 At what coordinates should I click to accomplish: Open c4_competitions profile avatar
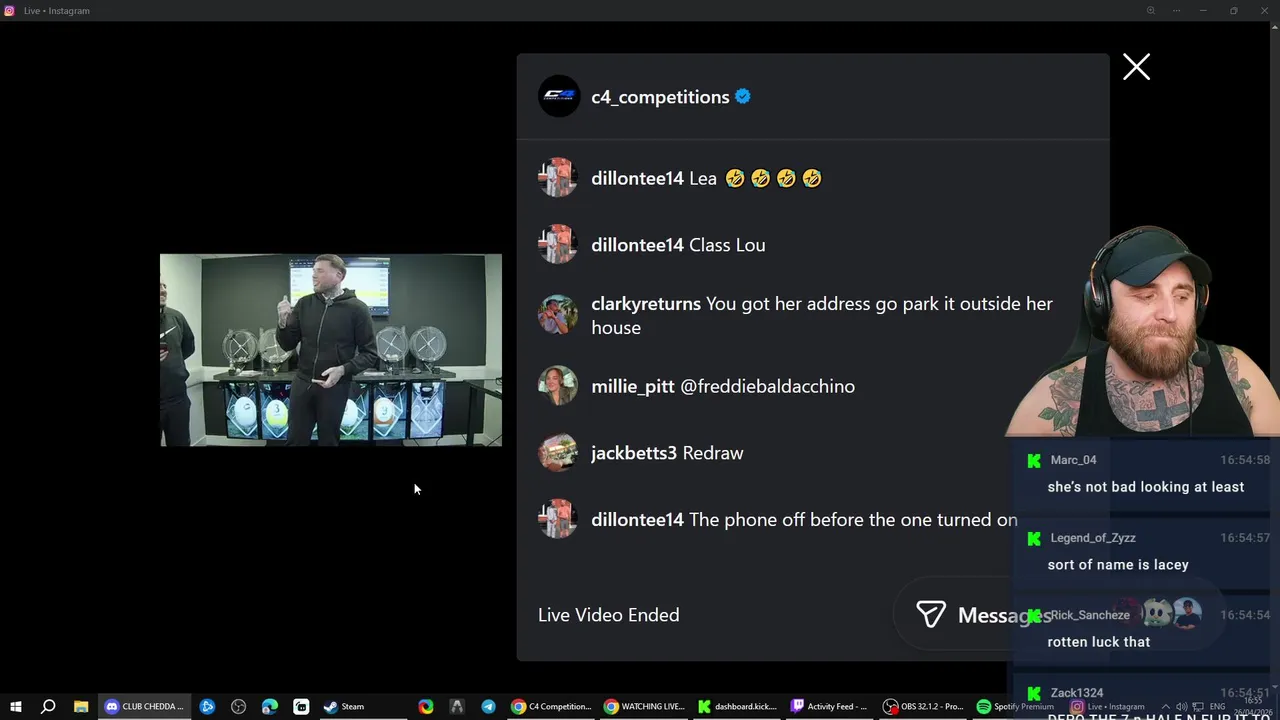coord(559,97)
